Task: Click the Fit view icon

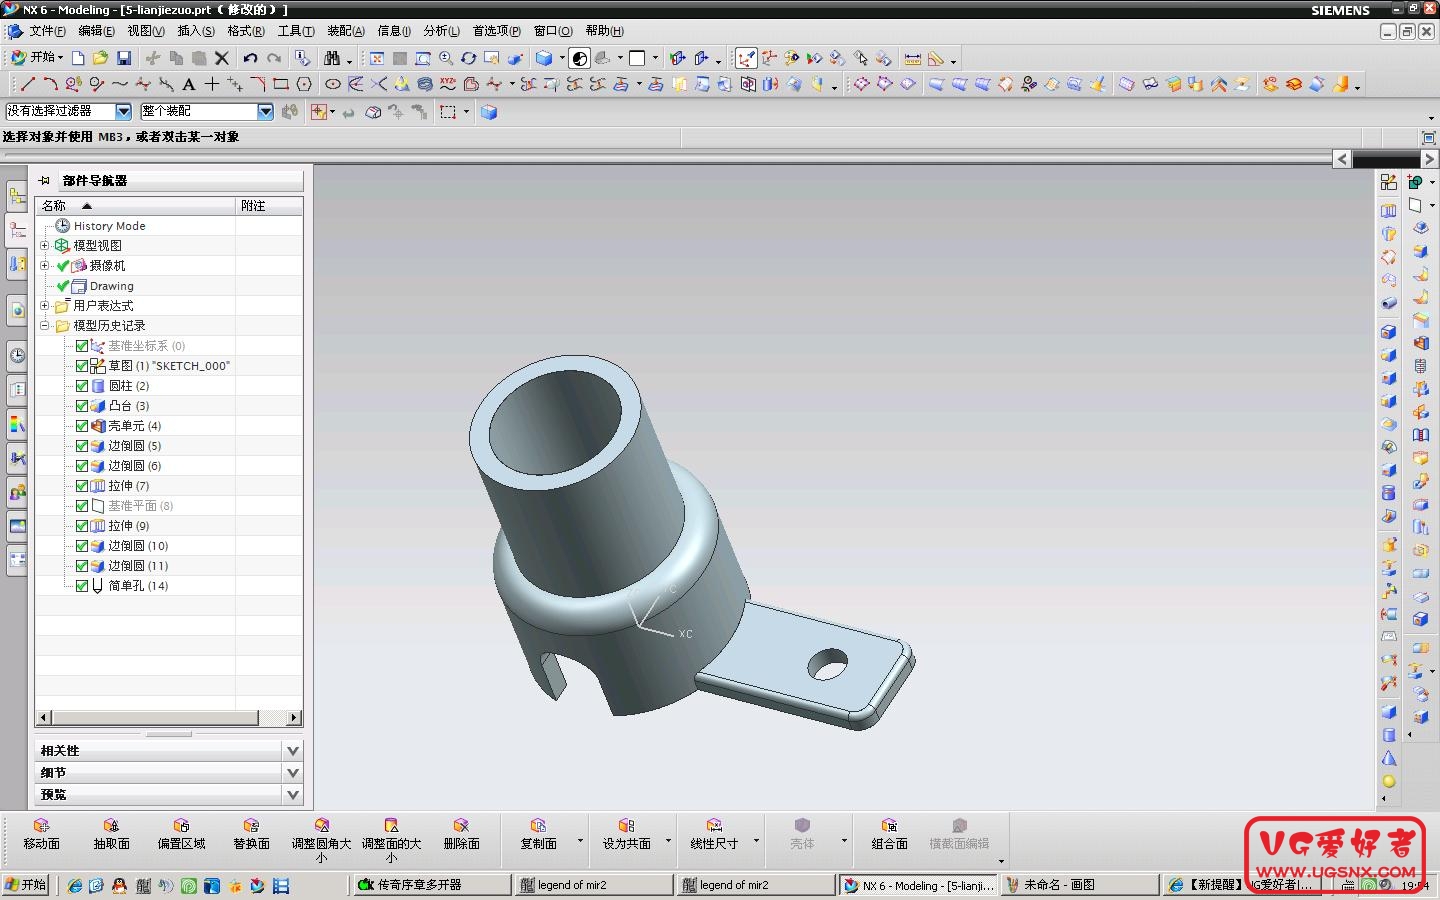Action: (x=377, y=58)
